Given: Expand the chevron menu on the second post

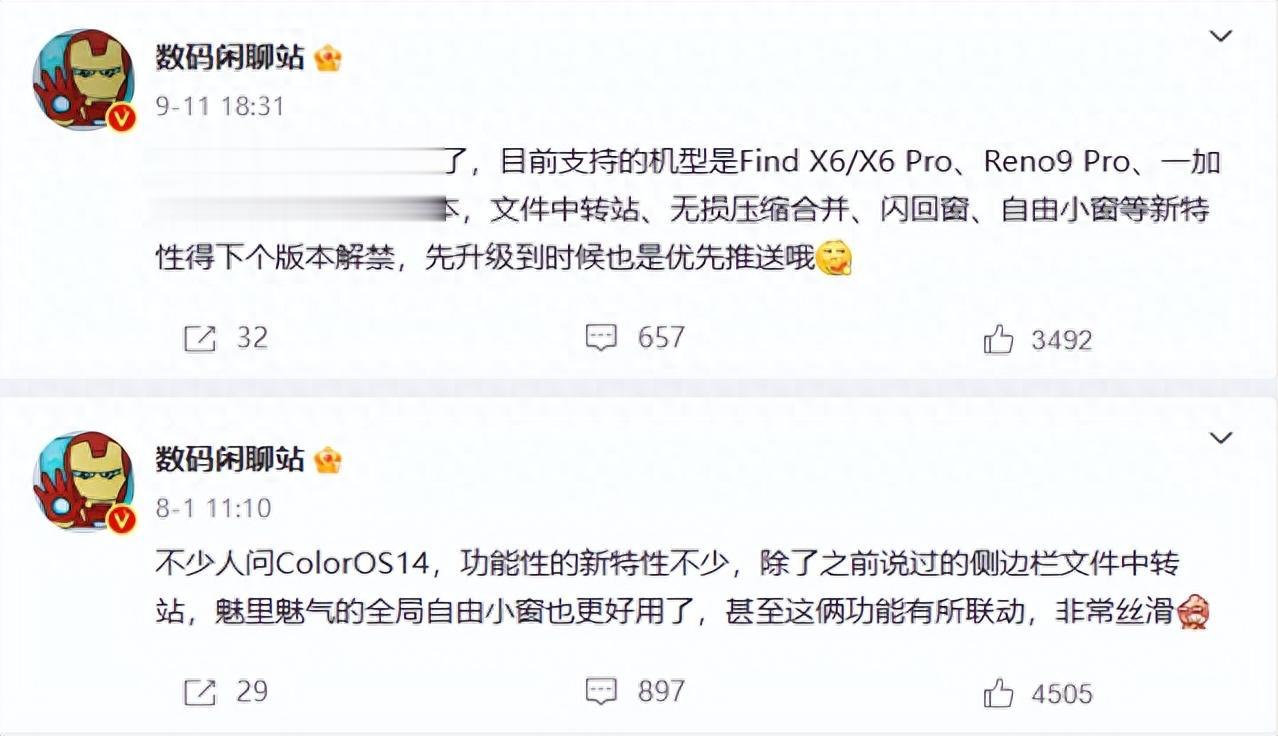Looking at the screenshot, I should pyautogui.click(x=1221, y=438).
